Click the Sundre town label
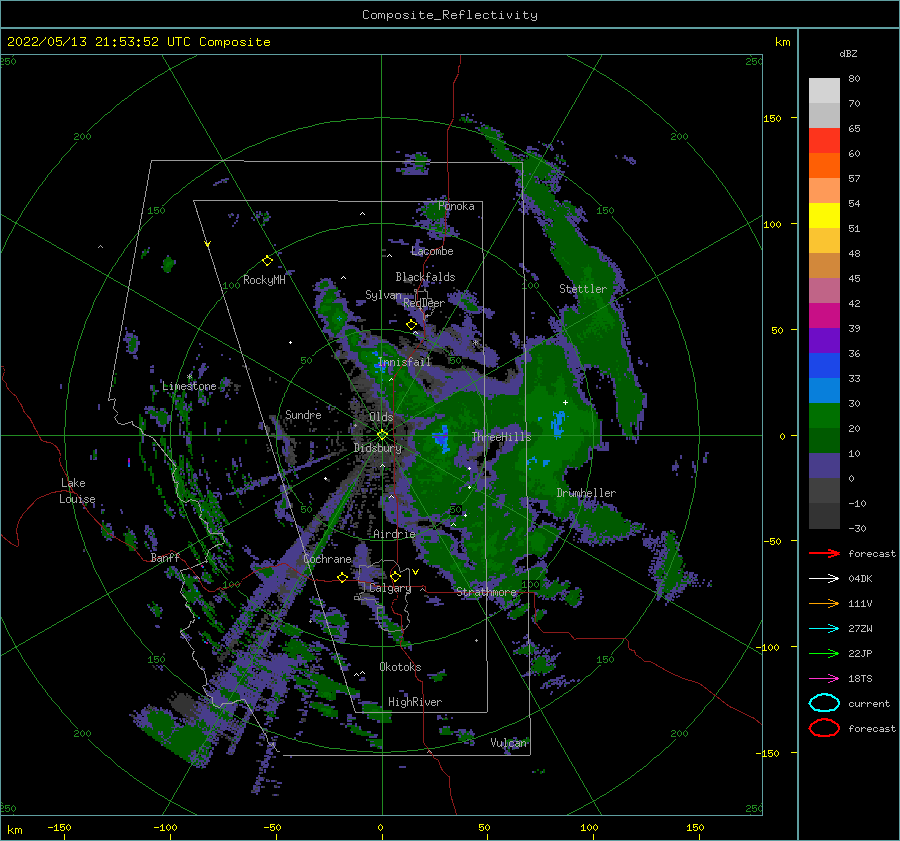 pos(303,414)
